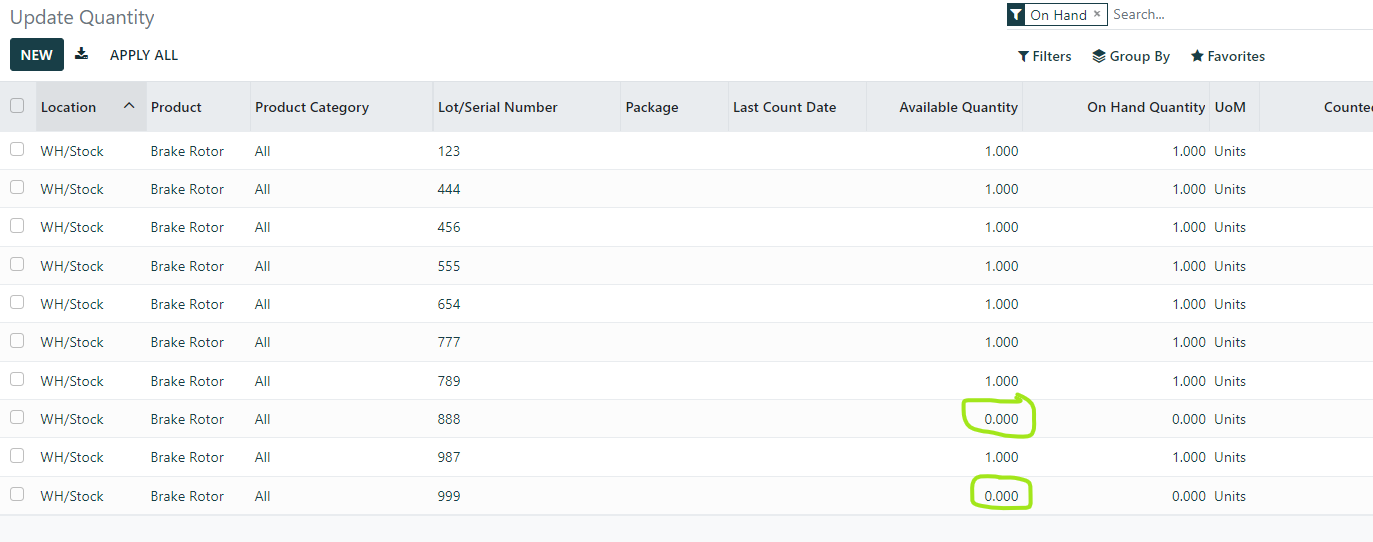Sort by Product Category column header

tap(312, 107)
